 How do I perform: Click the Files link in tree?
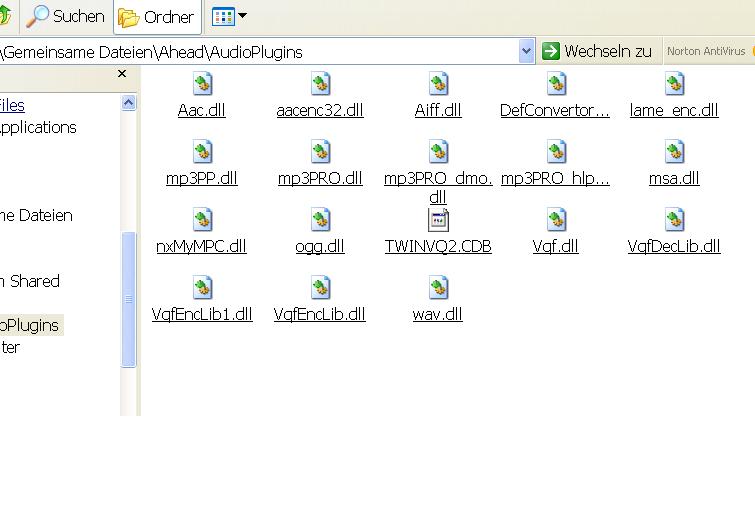click(x=12, y=105)
